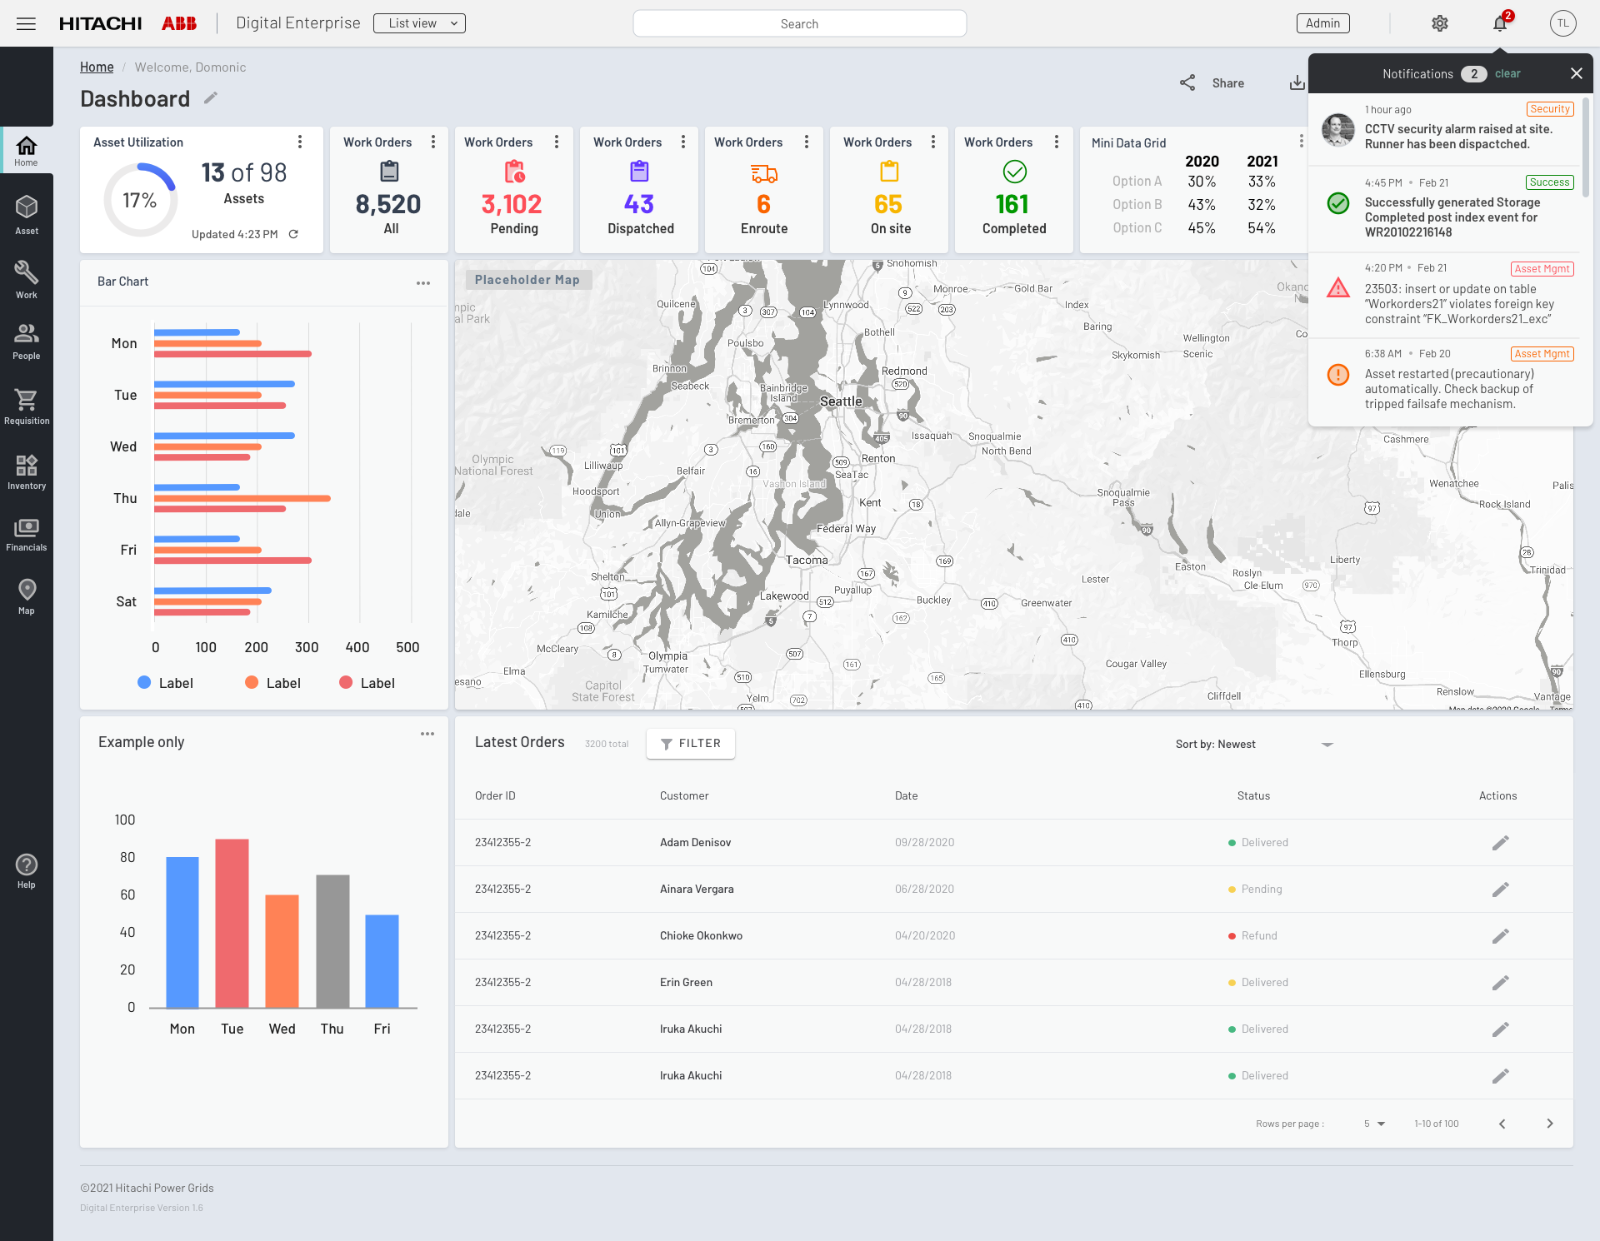Navigate to Inventory in the sidebar
The height and width of the screenshot is (1241, 1600).
click(x=26, y=472)
